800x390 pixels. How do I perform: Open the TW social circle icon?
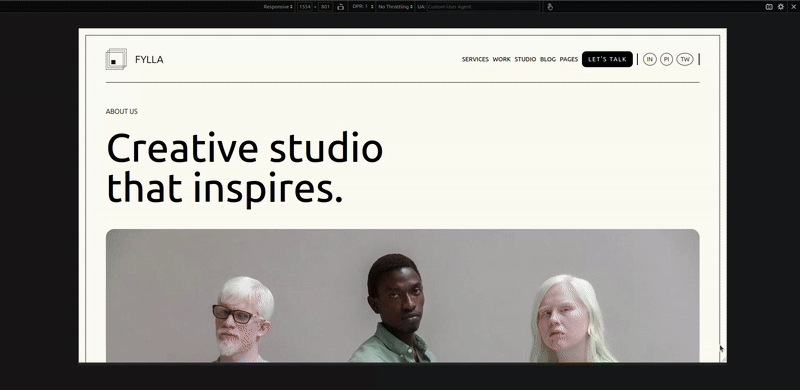pyautogui.click(x=685, y=59)
